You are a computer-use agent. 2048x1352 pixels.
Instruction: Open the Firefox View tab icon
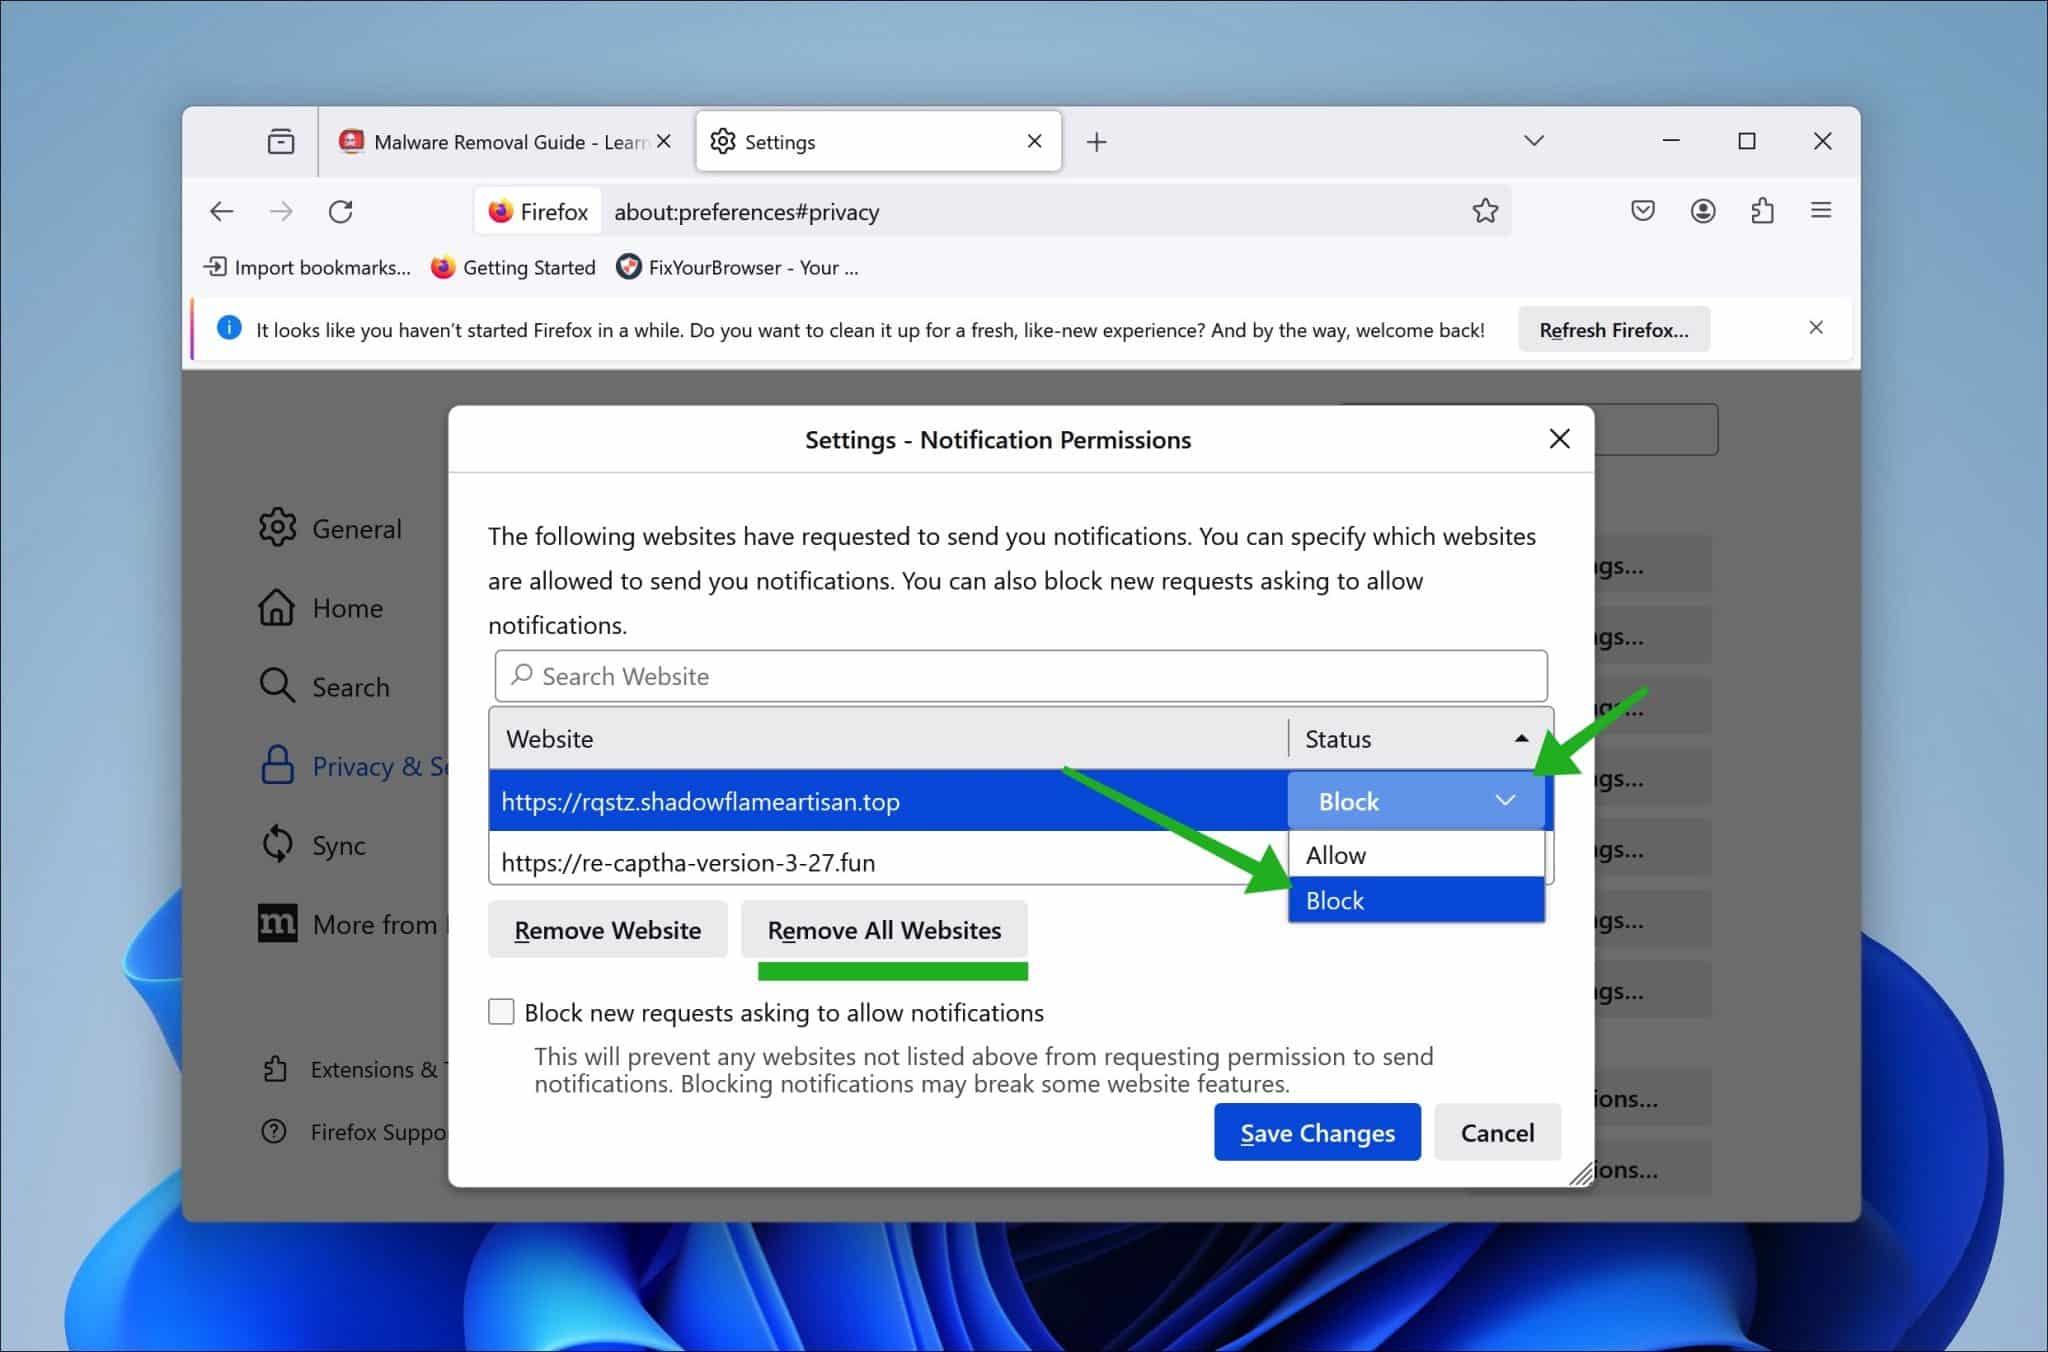[x=281, y=142]
